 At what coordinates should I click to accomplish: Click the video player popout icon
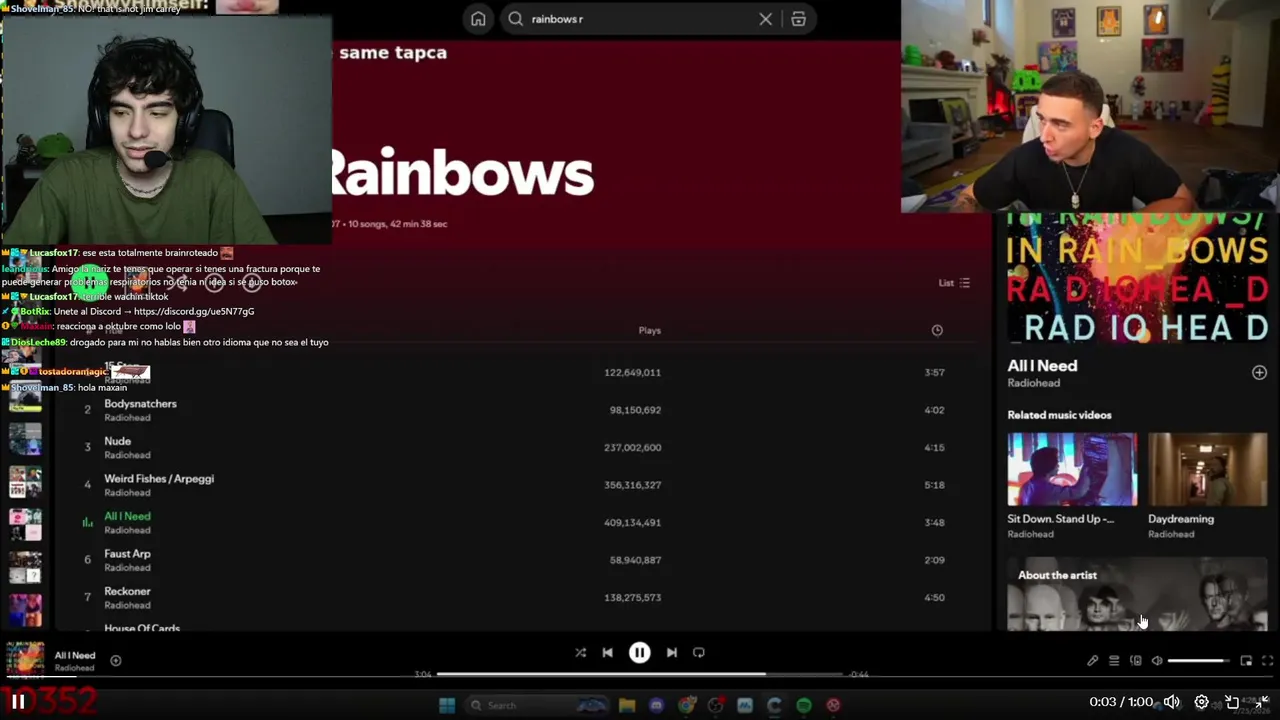point(1232,702)
